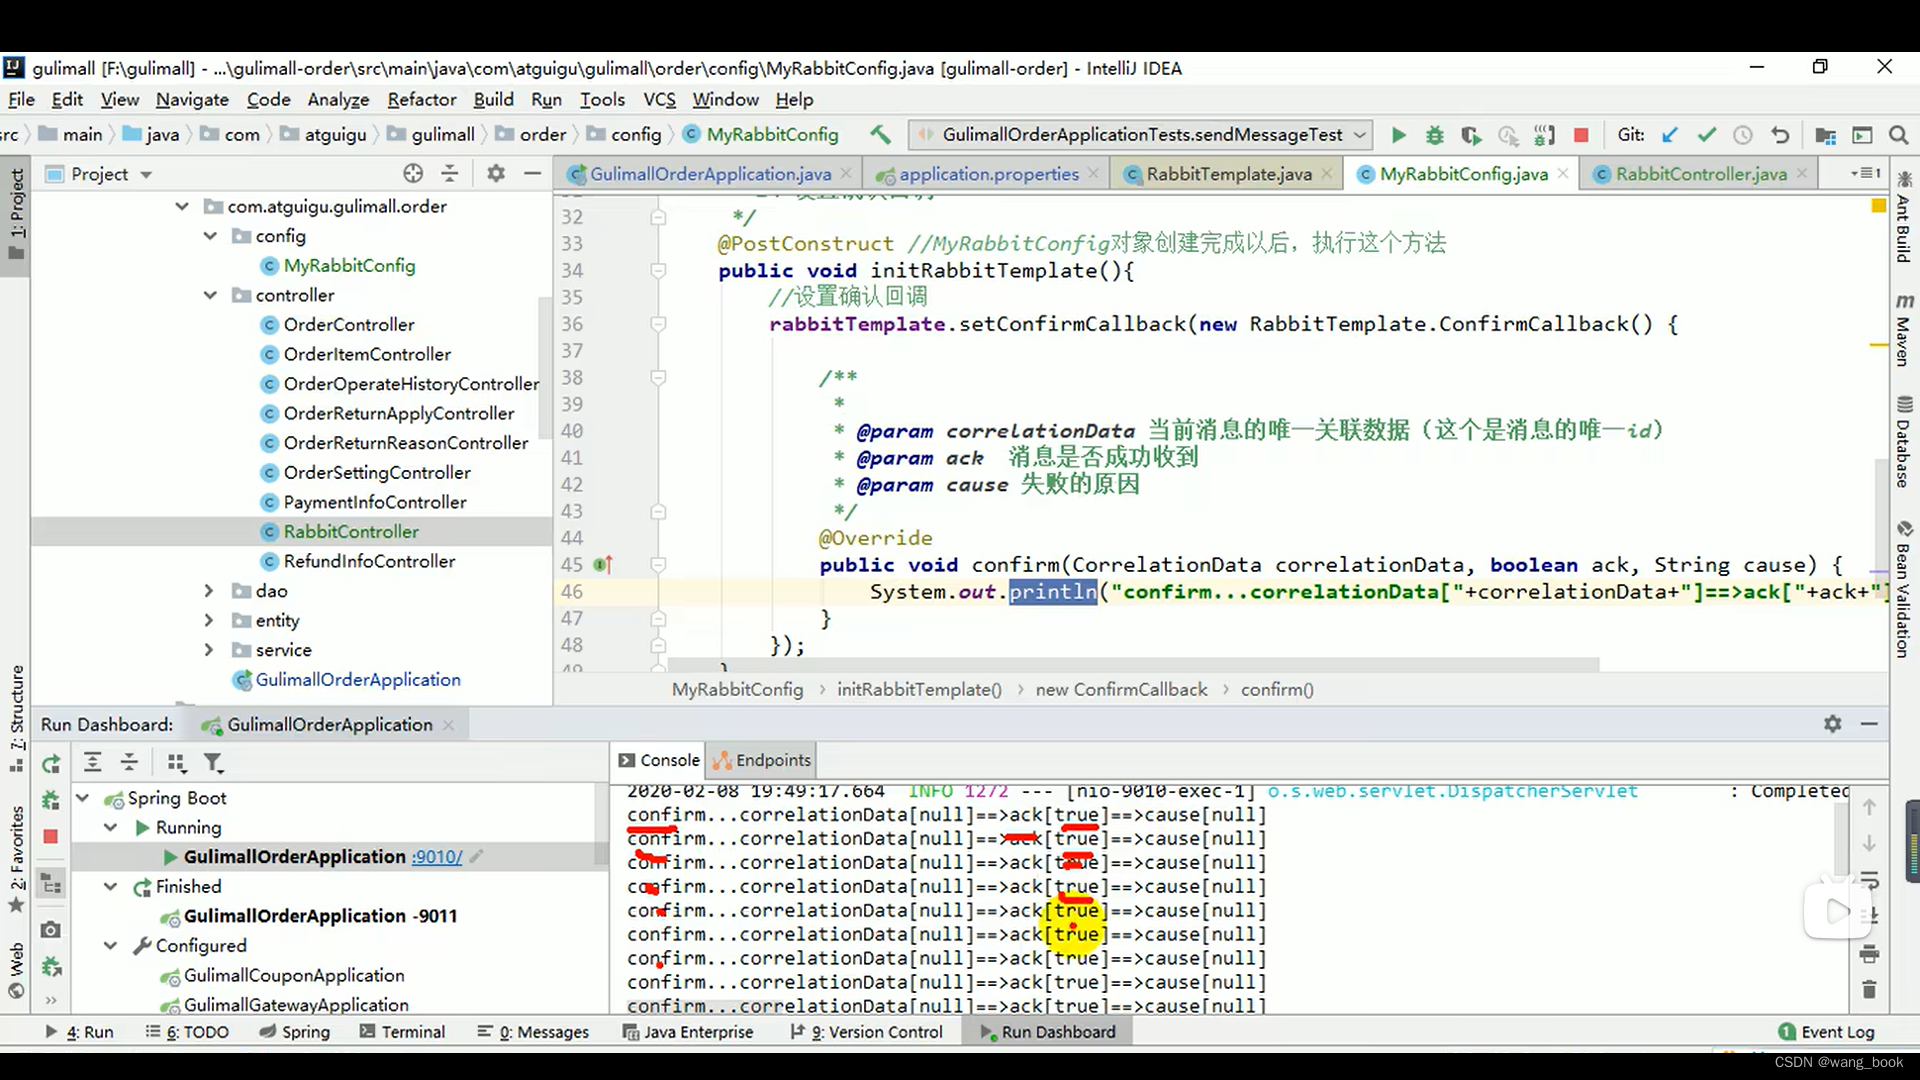The height and width of the screenshot is (1080, 1920).
Task: Switch to RabbitTemplate.java tab
Action: click(x=1228, y=174)
